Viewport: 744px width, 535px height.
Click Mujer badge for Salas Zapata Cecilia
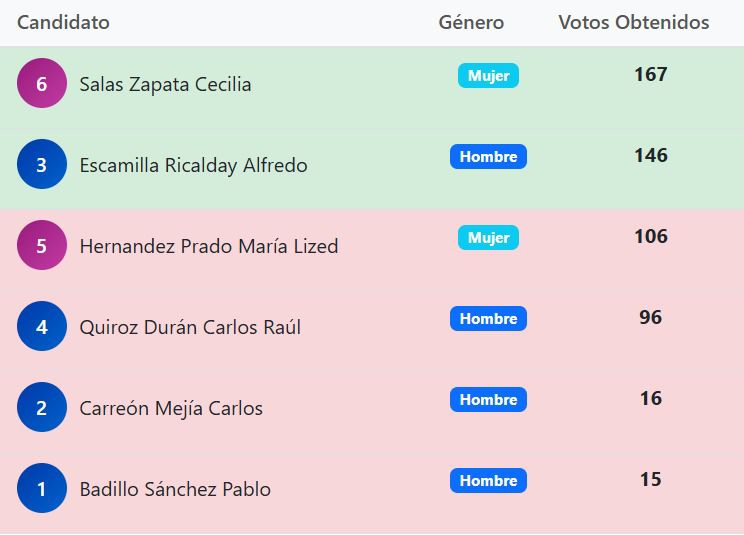point(488,76)
